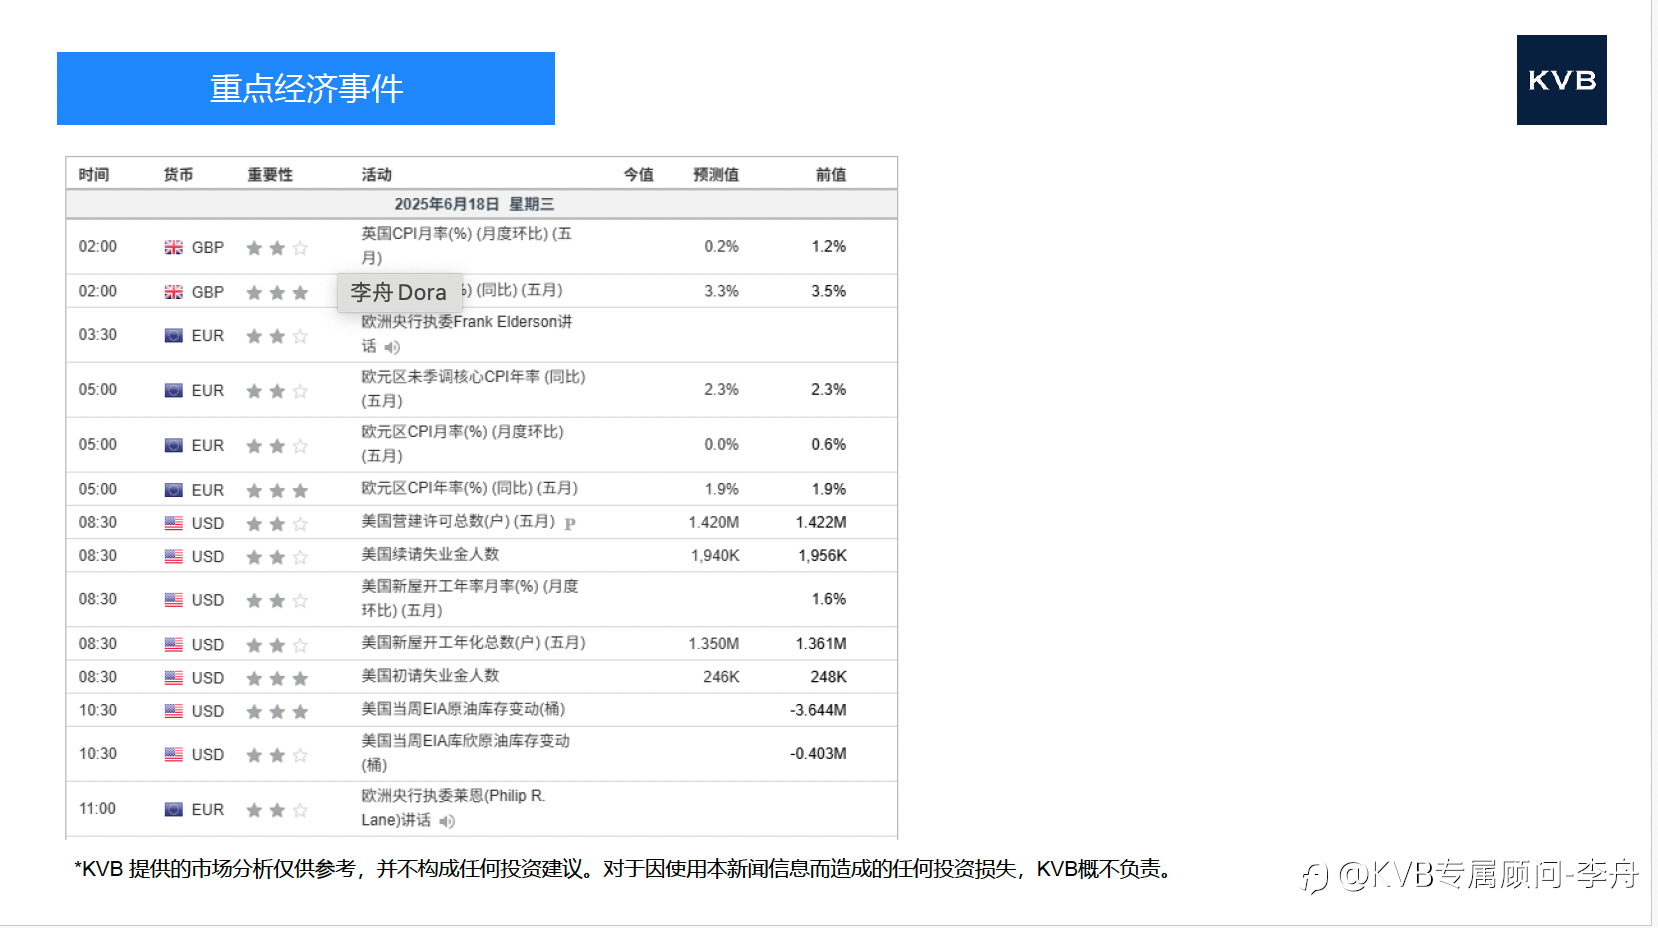Image resolution: width=1658 pixels, height=928 pixels.
Task: Click the previous value 1,956K
Action: coord(822,555)
